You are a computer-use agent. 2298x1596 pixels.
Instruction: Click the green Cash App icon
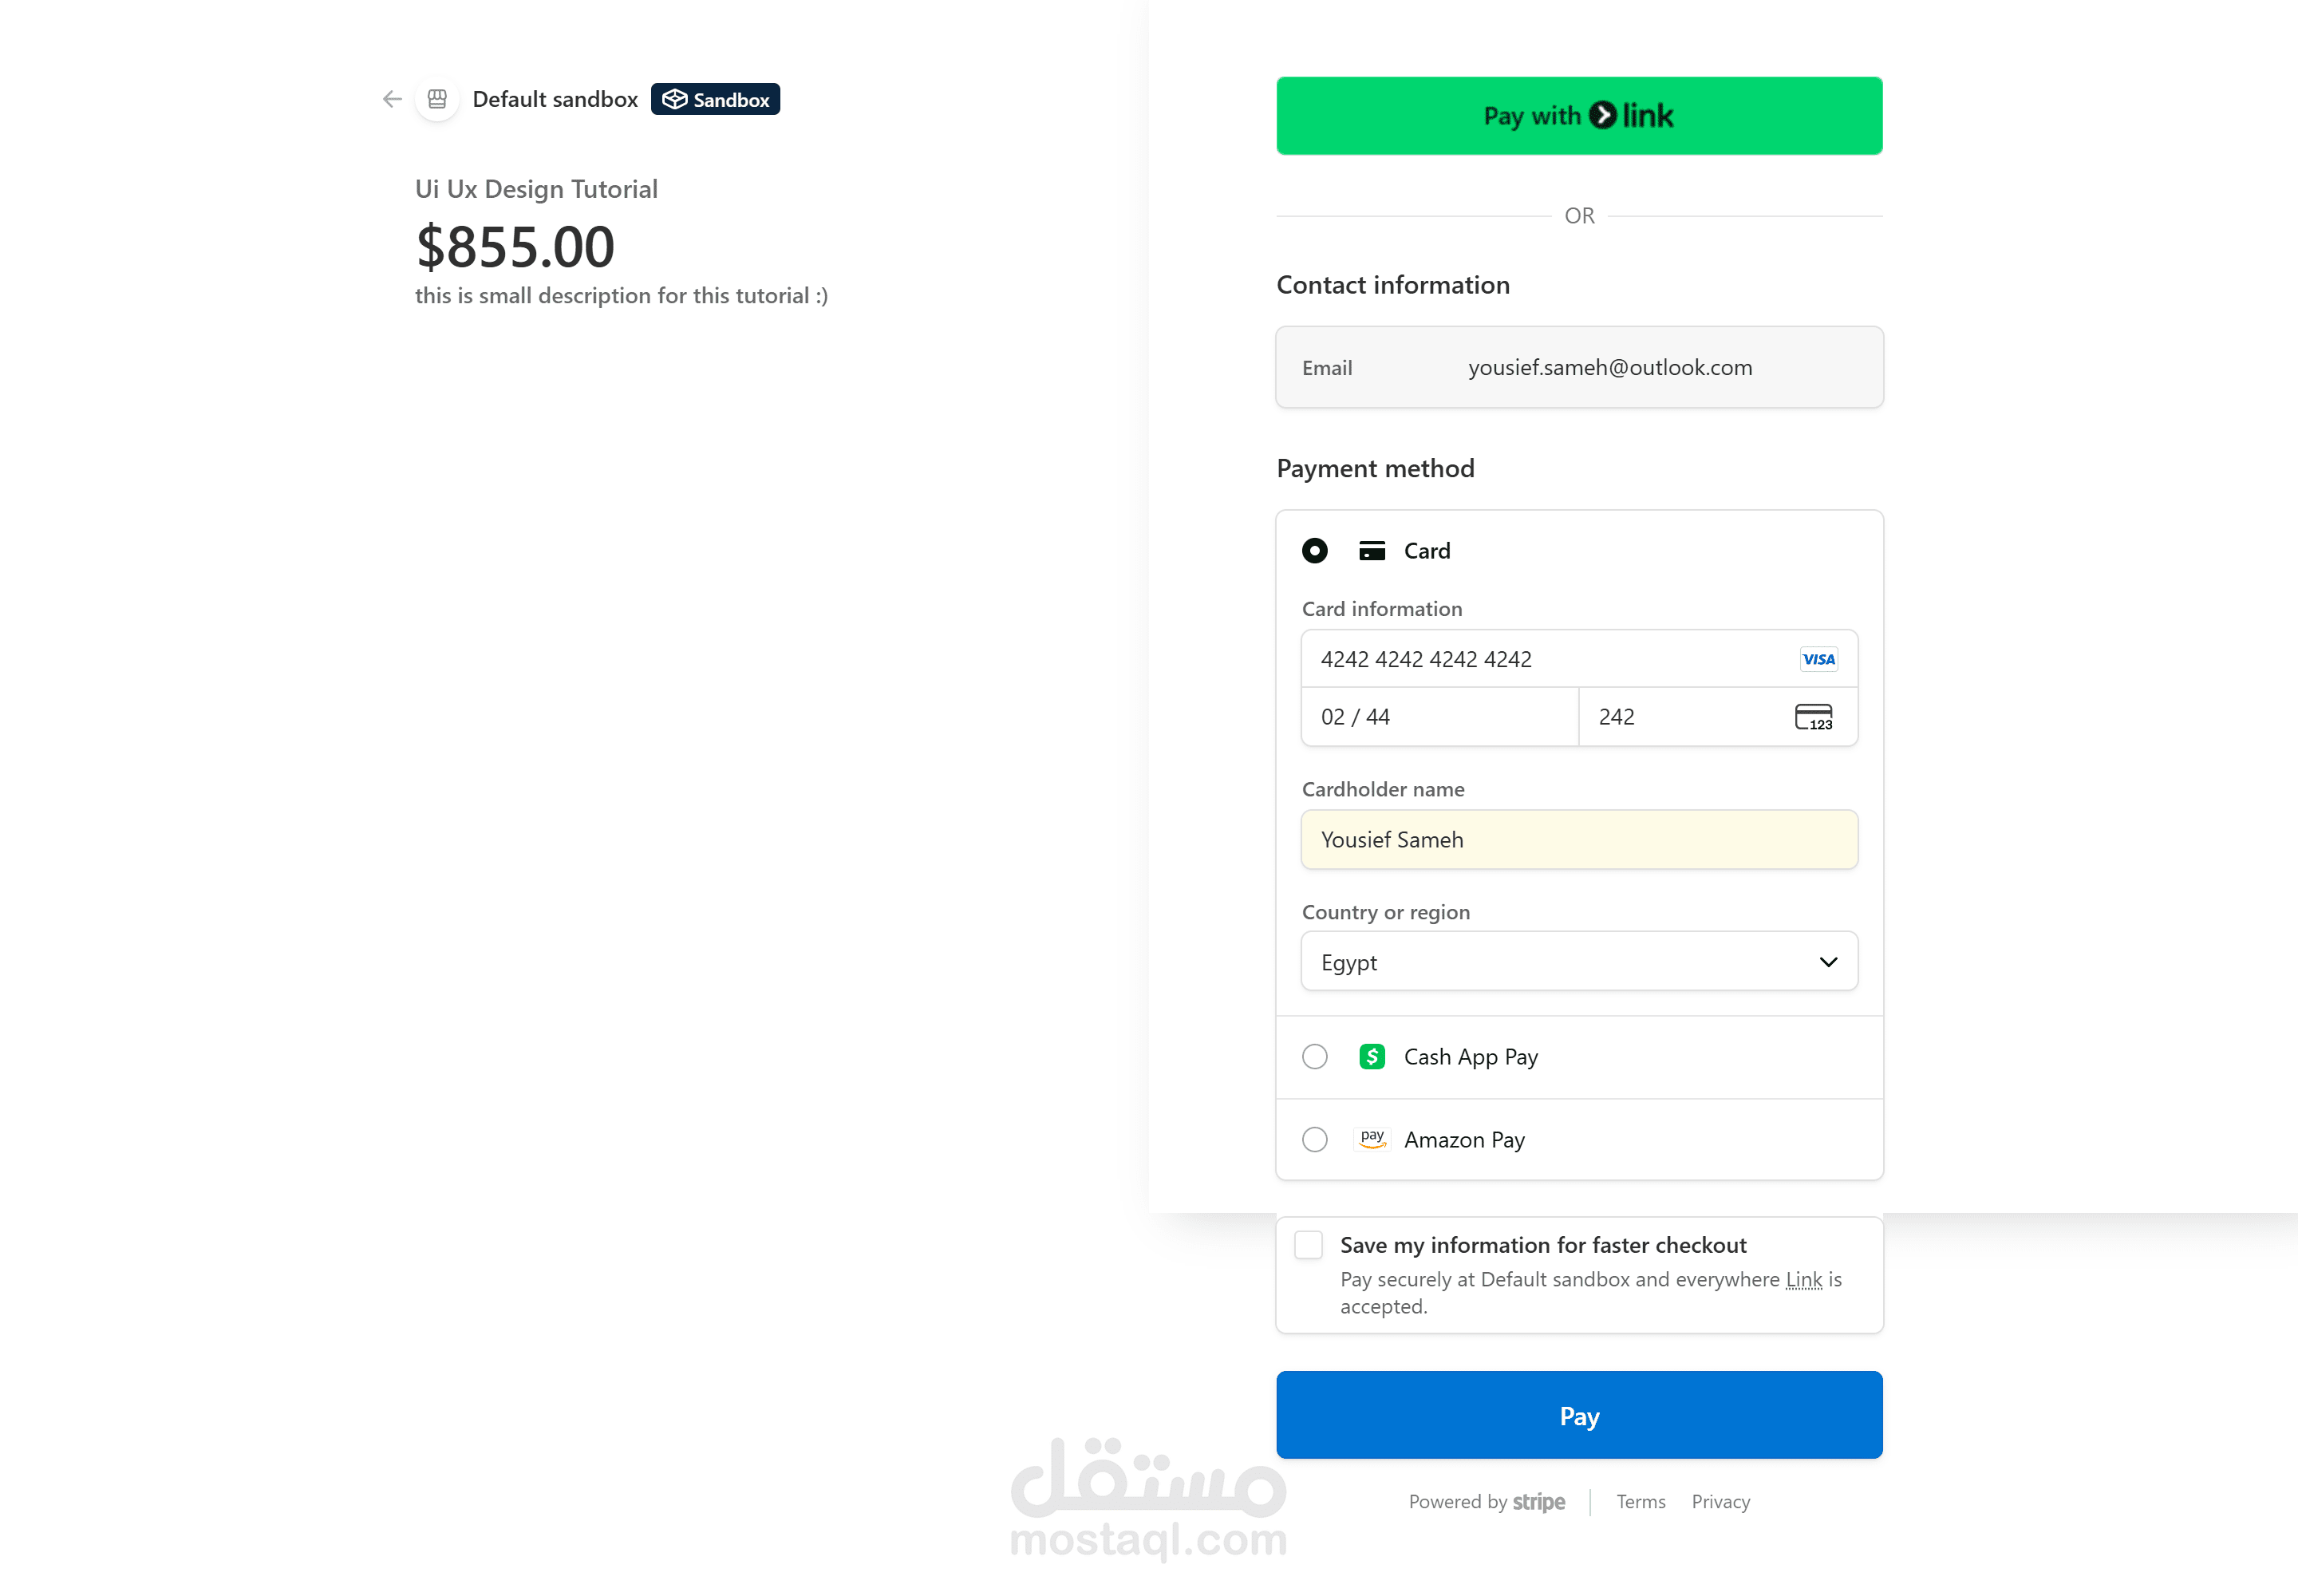(1371, 1057)
